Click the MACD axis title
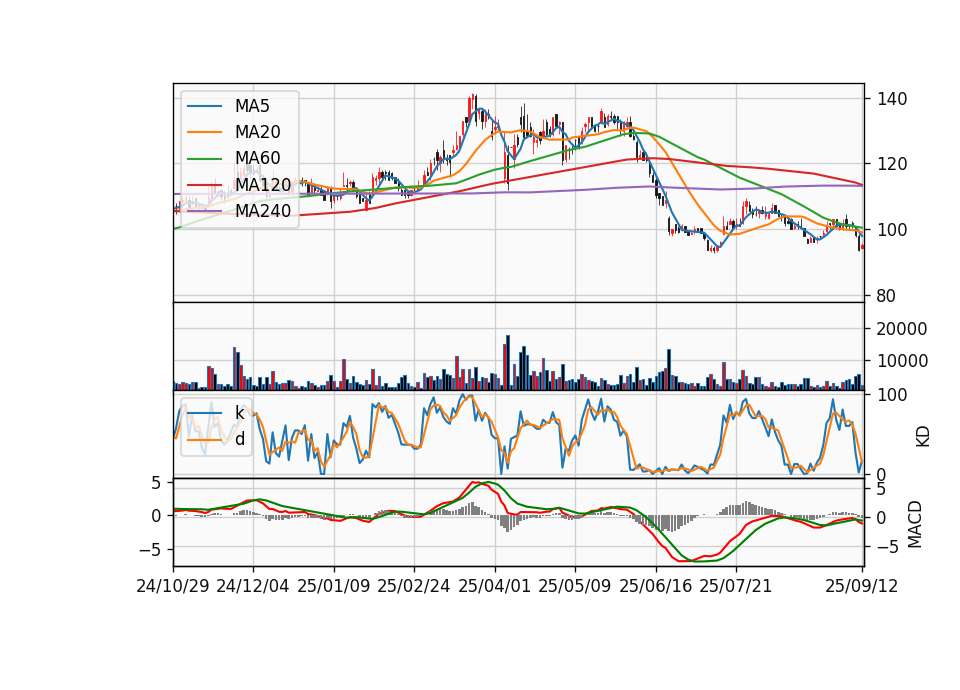Image resolution: width=960 pixels, height=690 pixels. tap(915, 524)
